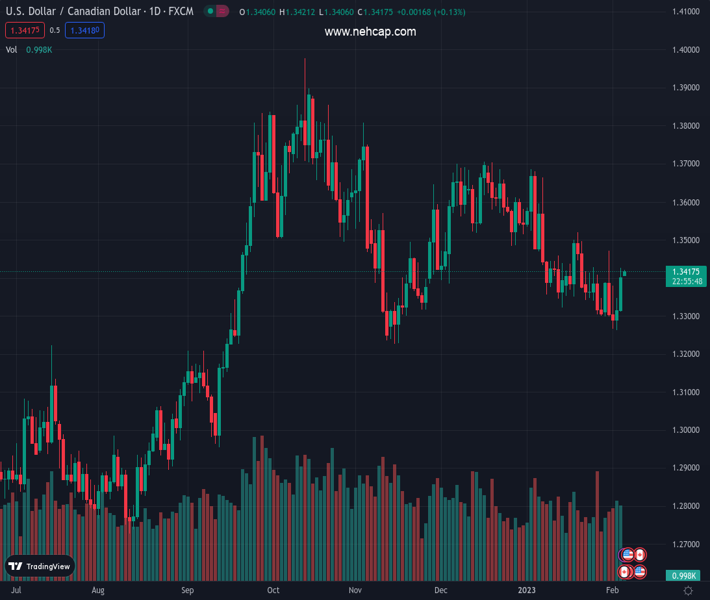Click the red sell price button 1.34175
710x600 pixels.
pos(25,30)
